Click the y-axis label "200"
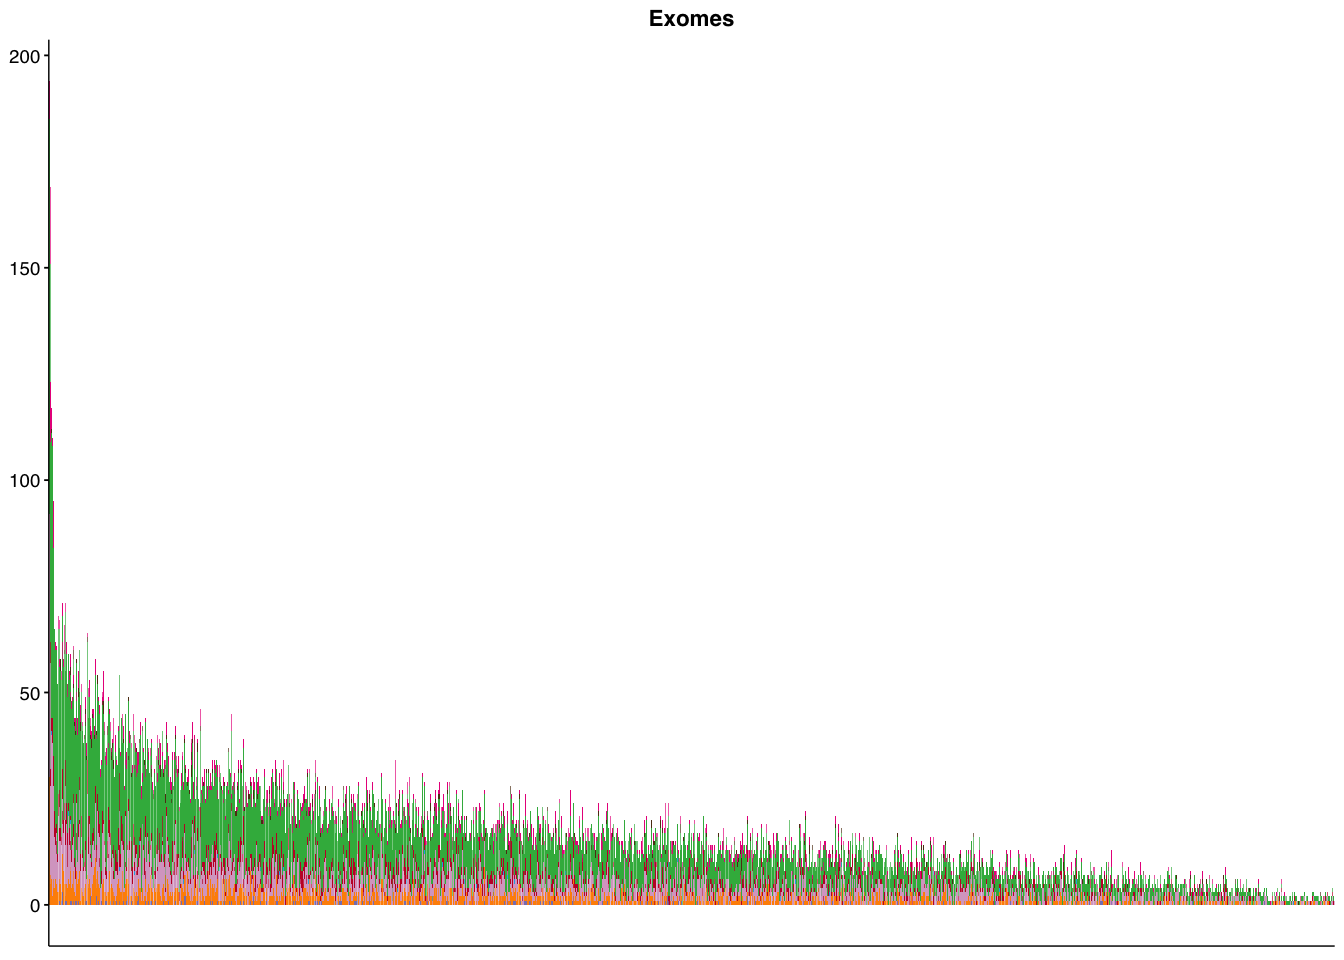This screenshot has height=960, width=1344. tap(23, 57)
